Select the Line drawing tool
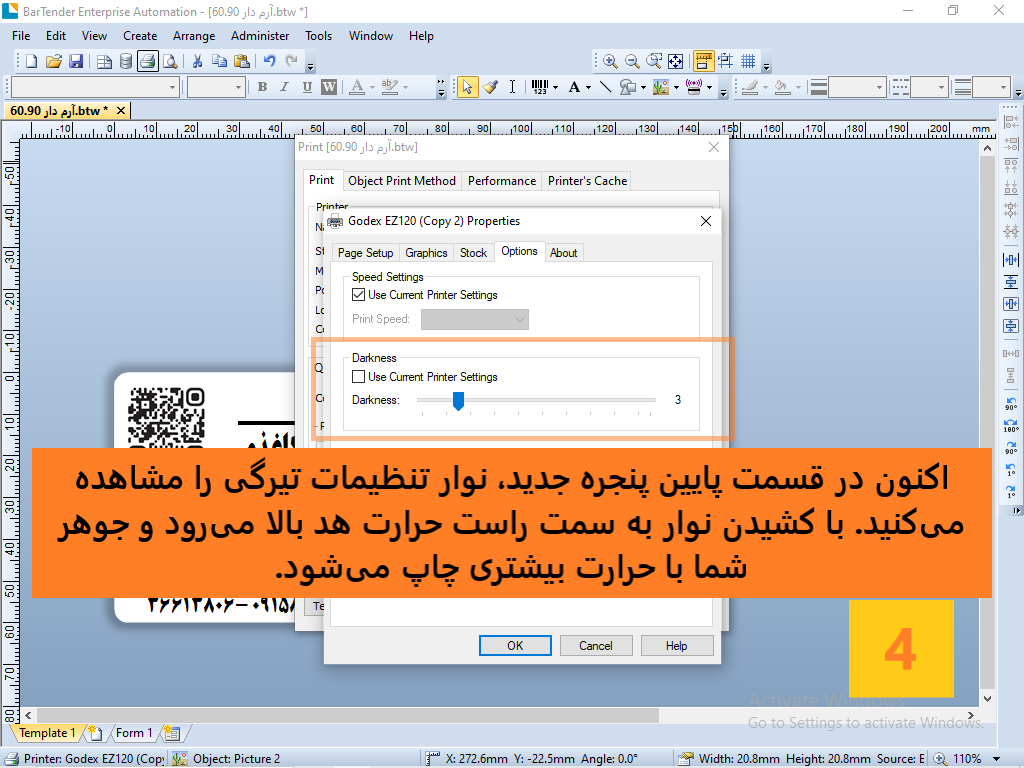 (x=605, y=87)
